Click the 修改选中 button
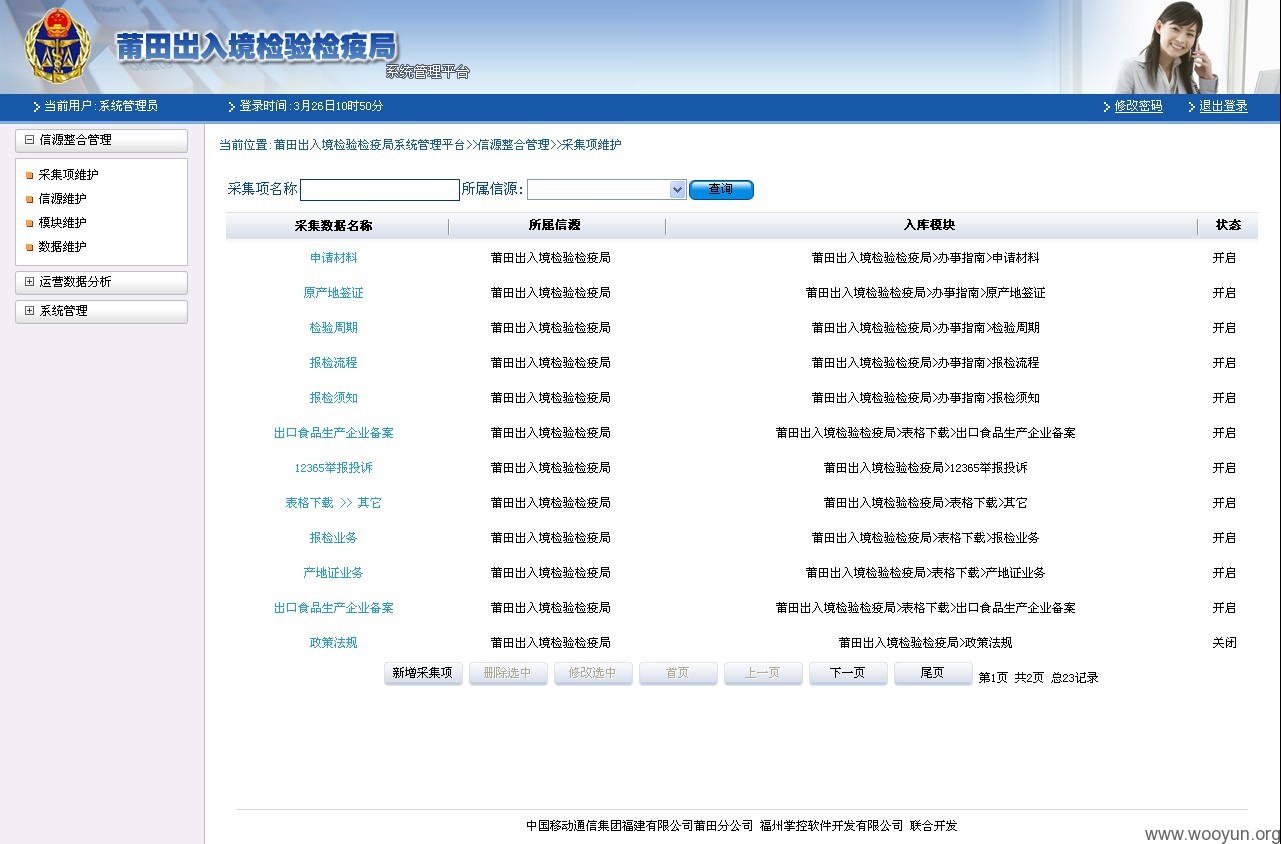 (x=593, y=674)
